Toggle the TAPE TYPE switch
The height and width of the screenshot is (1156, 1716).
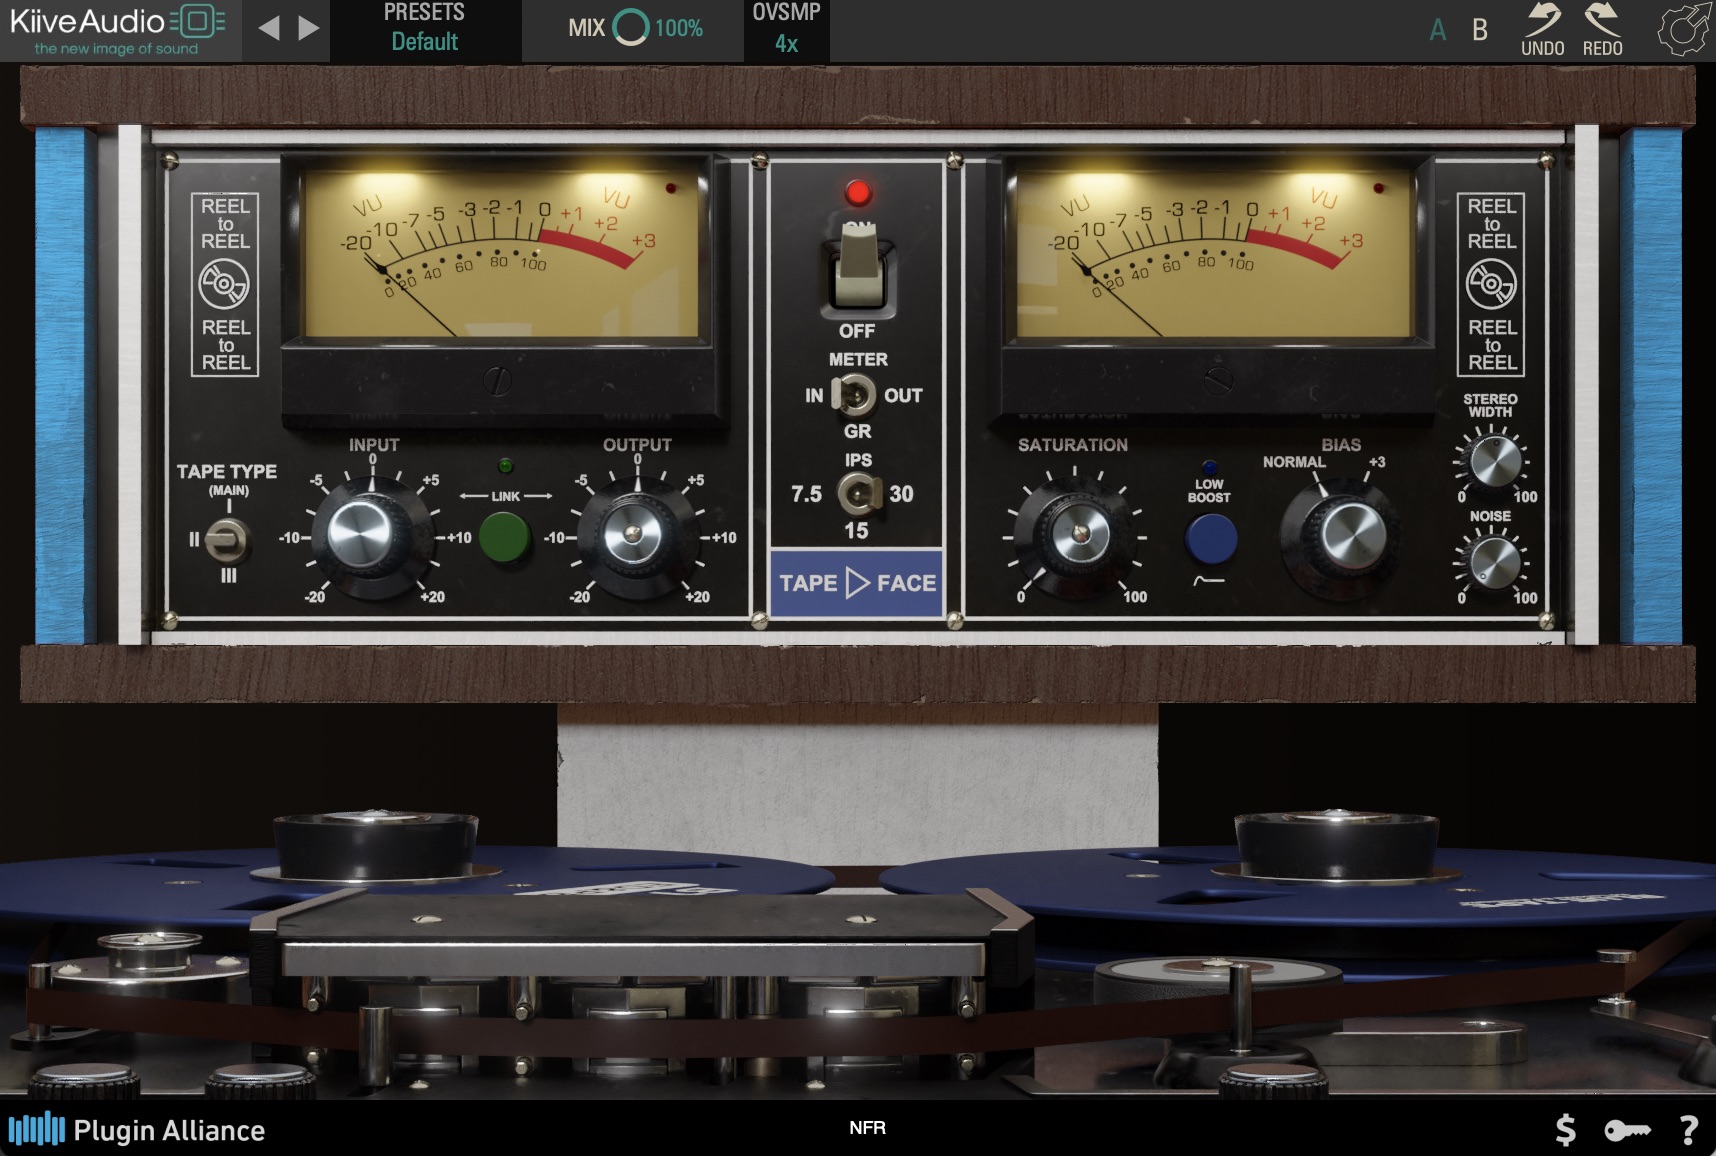point(227,541)
